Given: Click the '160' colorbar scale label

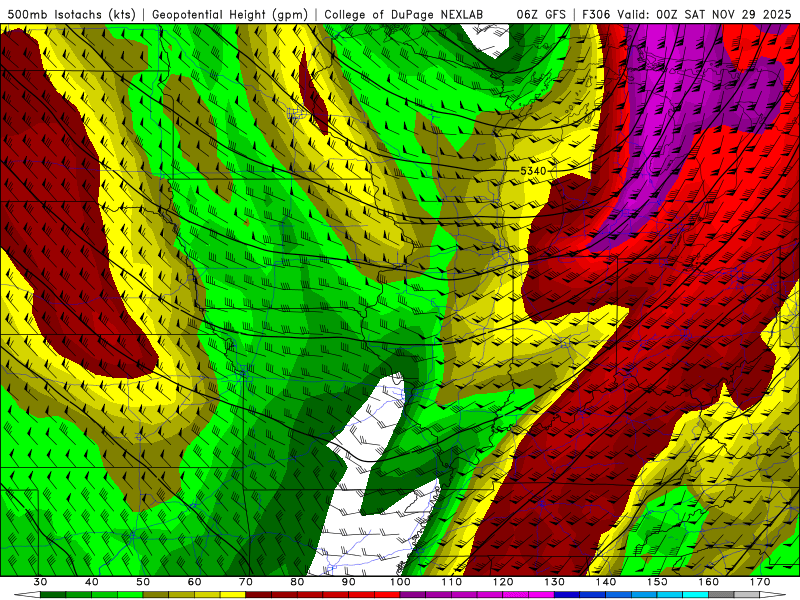Looking at the screenshot, I should point(709,582).
